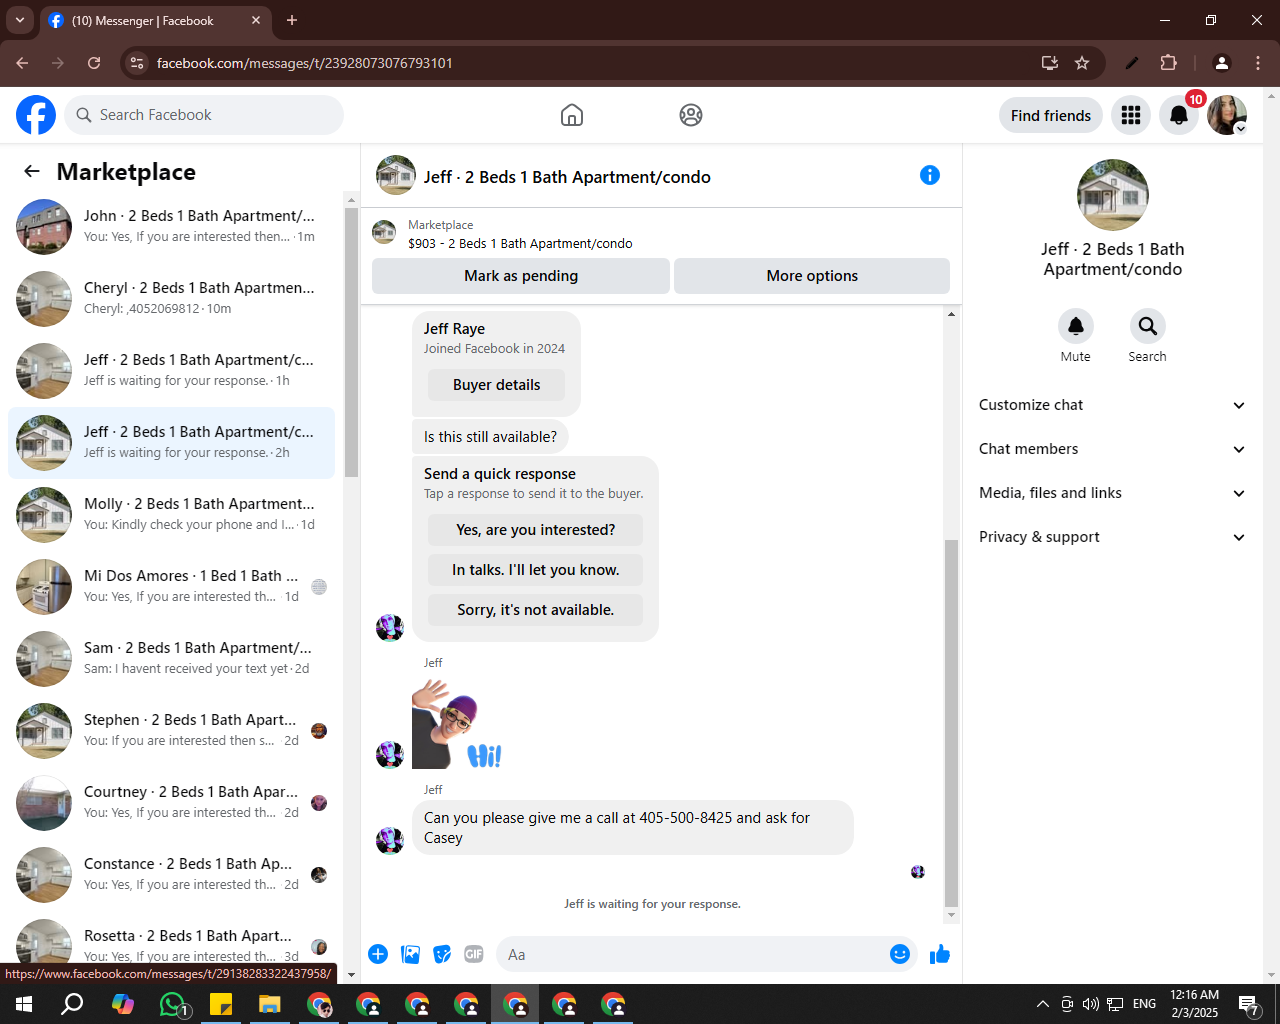Search in conversation magnifier icon

pos(1148,326)
